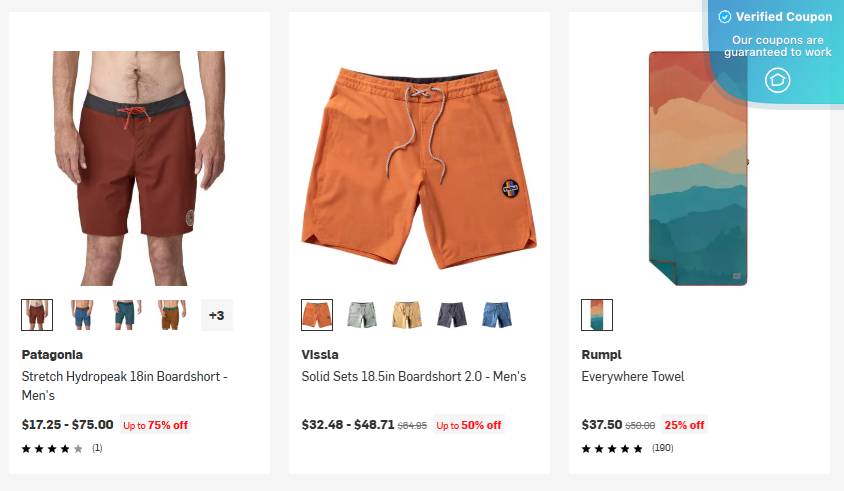Select the Rumpl towel color swatch
The image size is (844, 491).
click(597, 315)
